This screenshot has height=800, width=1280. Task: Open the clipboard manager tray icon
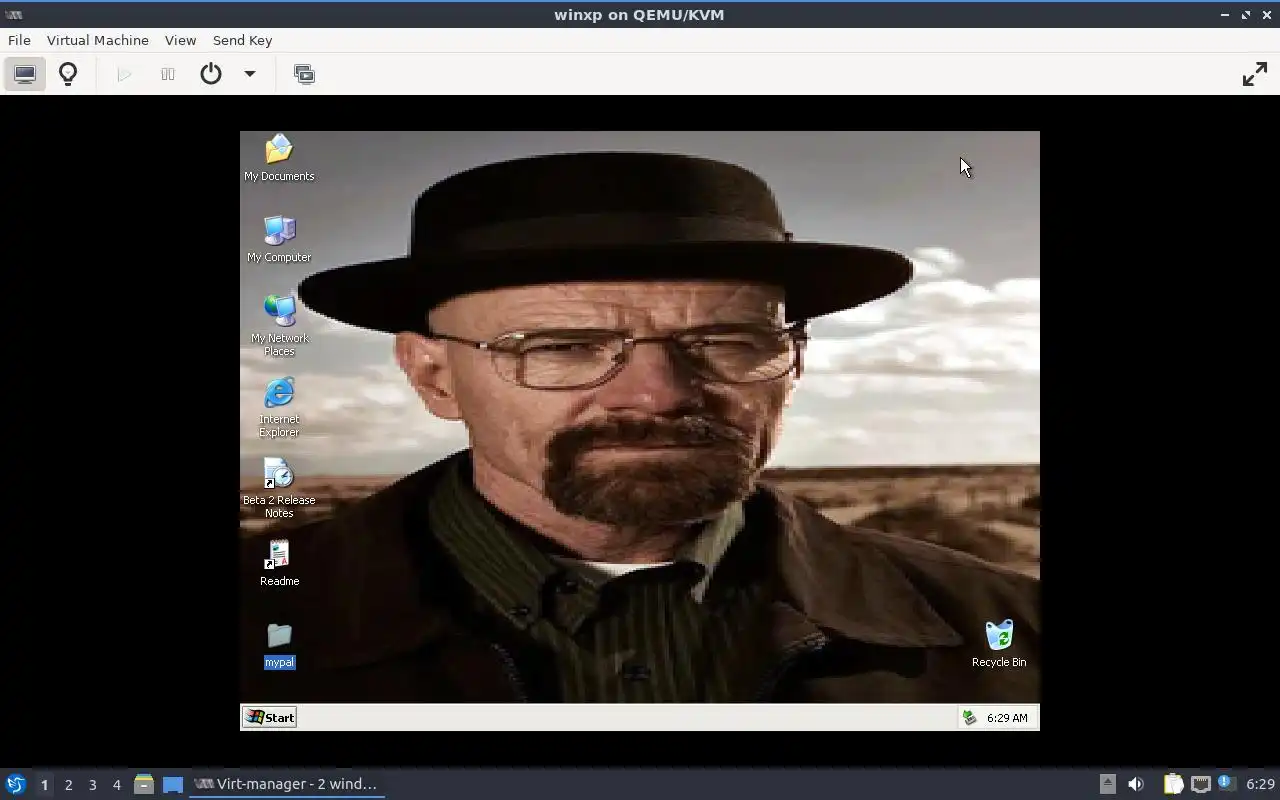pyautogui.click(x=1173, y=784)
